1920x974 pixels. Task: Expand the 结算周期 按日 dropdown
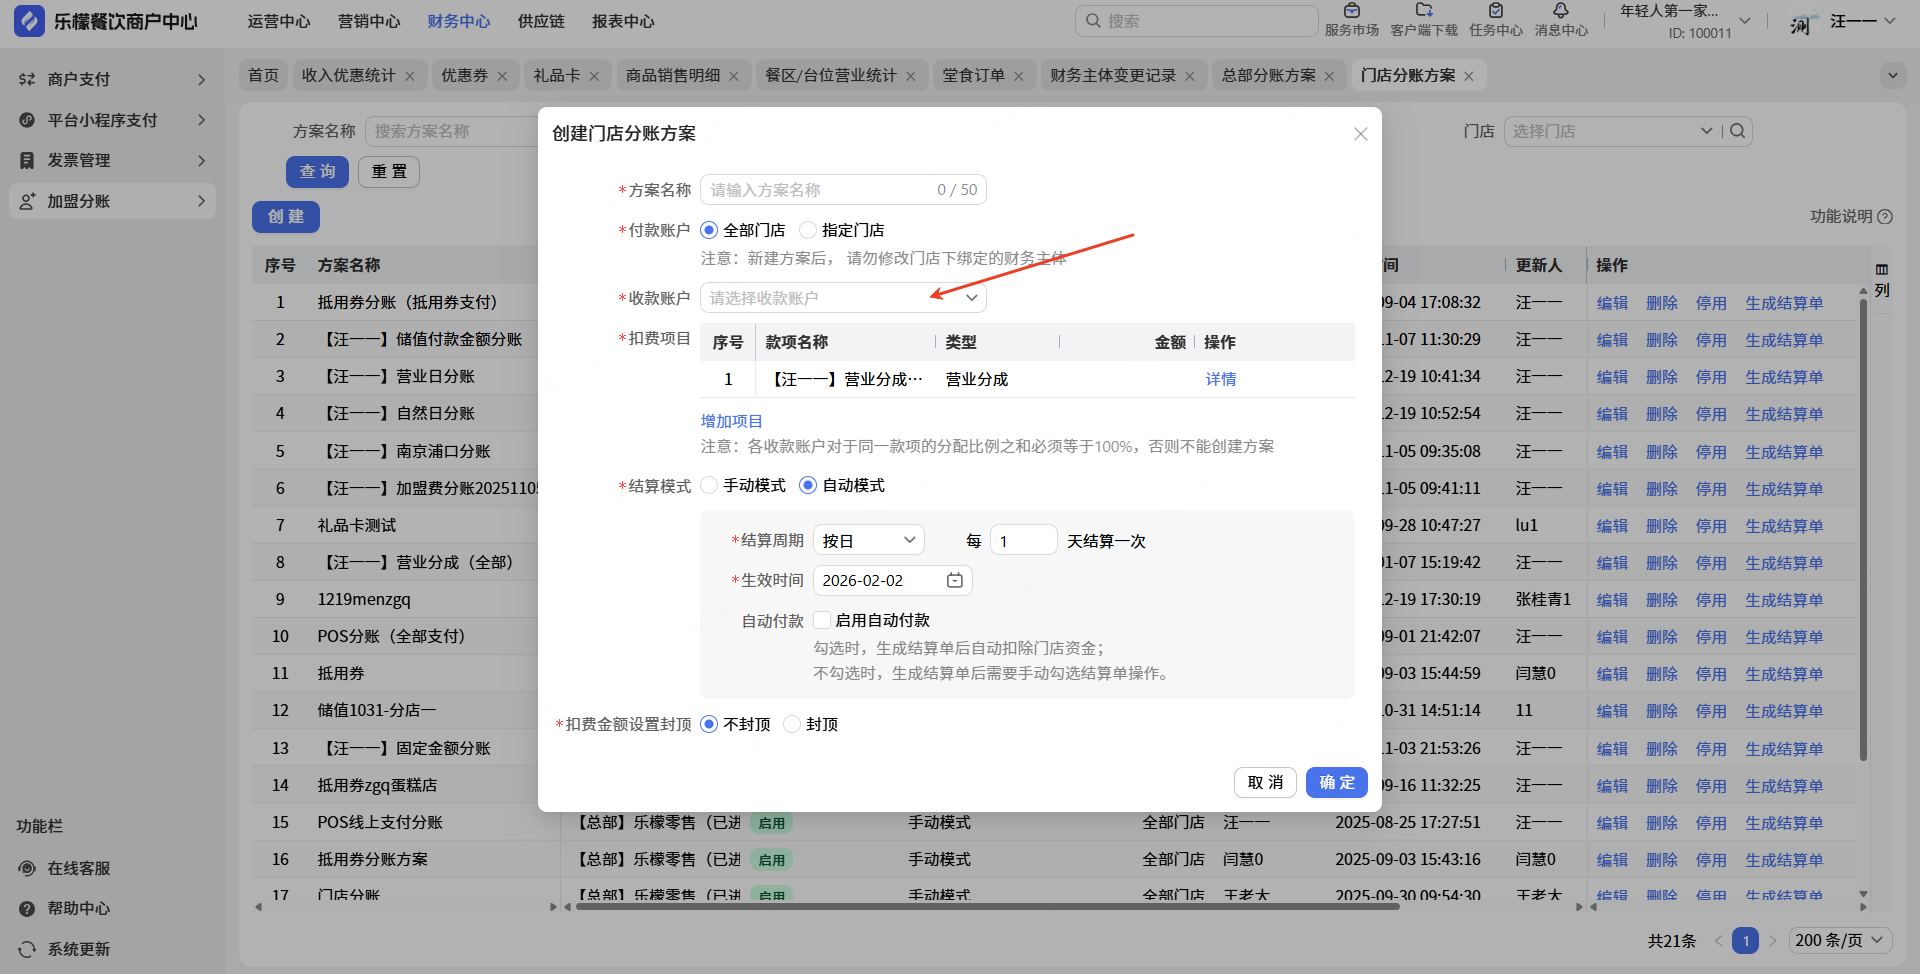click(x=868, y=541)
